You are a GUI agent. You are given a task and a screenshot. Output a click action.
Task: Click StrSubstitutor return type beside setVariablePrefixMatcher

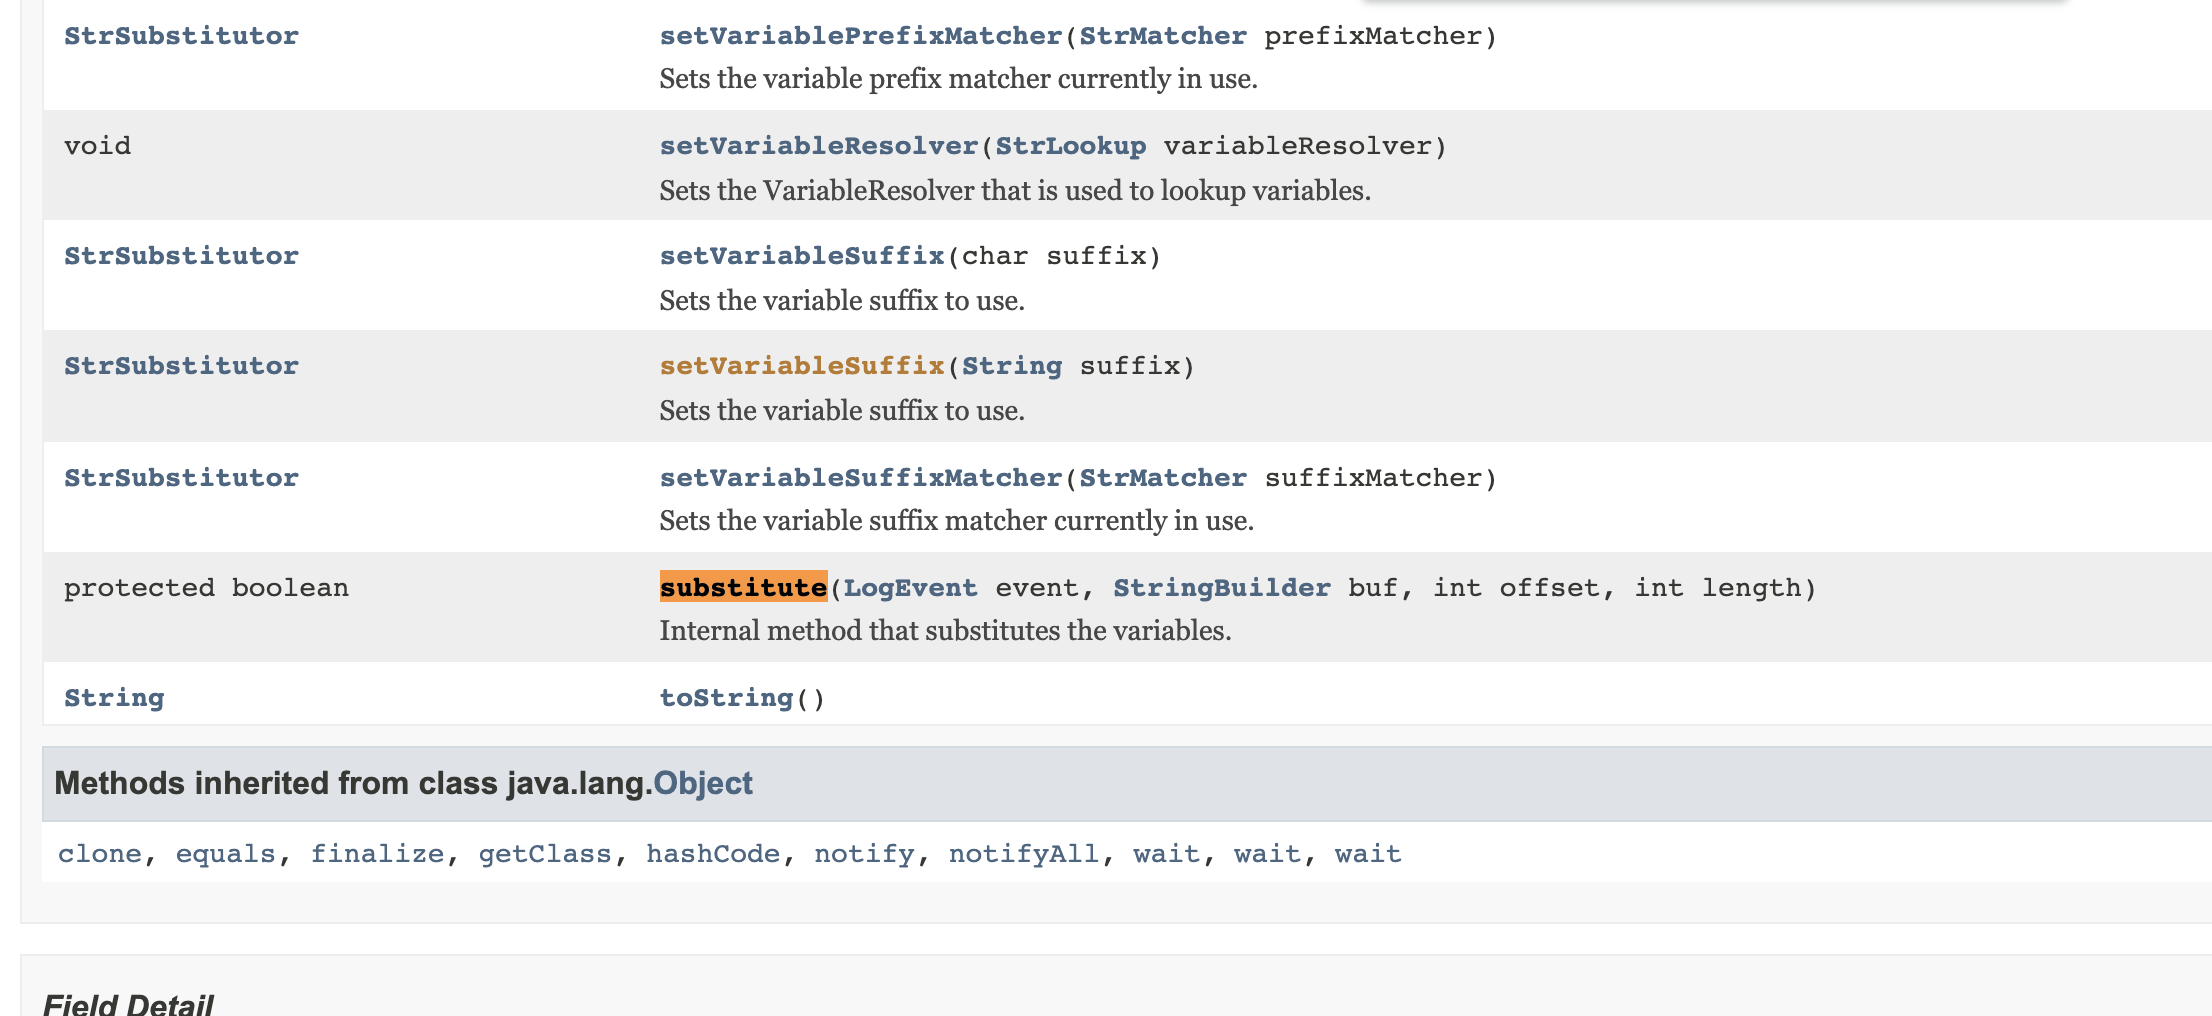[x=181, y=36]
